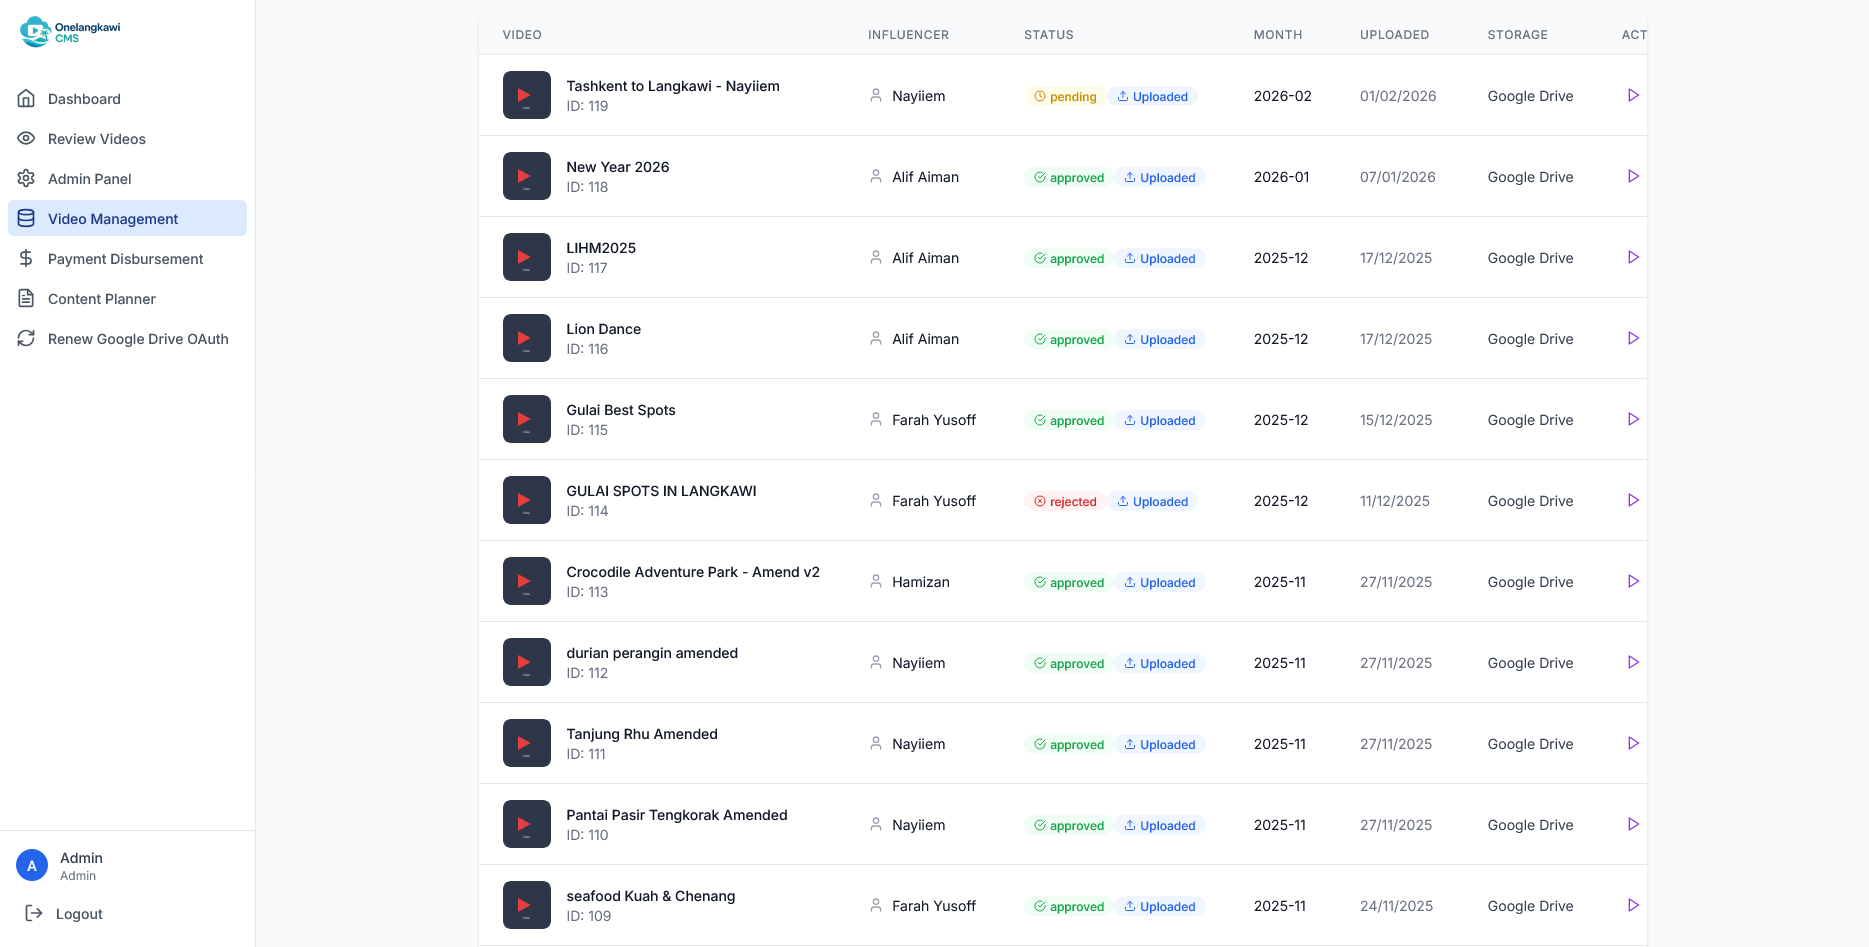
Task: Click the thumbnail for "seafood Kuah & Chenang"
Action: pyautogui.click(x=527, y=904)
